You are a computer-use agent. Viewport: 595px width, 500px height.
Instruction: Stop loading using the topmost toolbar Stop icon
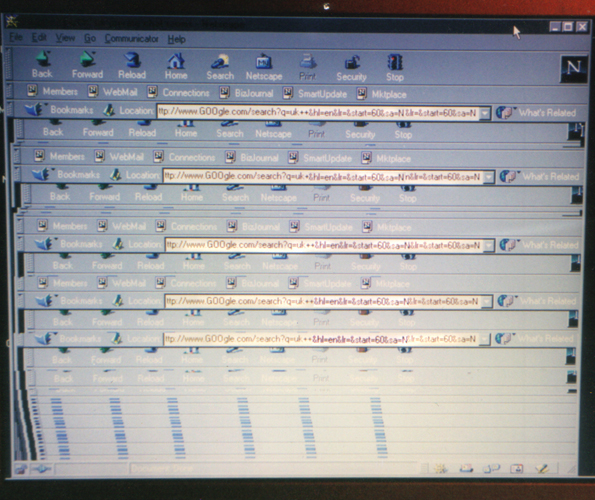coord(395,69)
